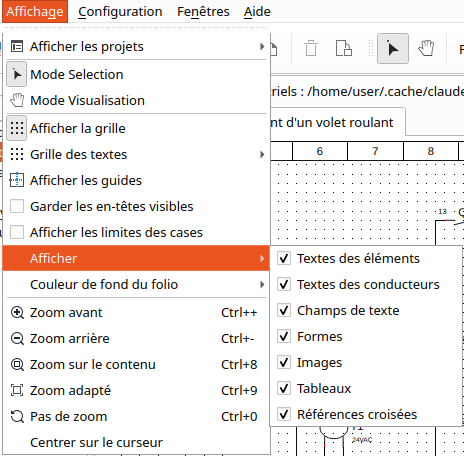Viewport: 464px width, 456px height.
Task: Expand Grille des textes submenu arrow
Action: pos(262,154)
